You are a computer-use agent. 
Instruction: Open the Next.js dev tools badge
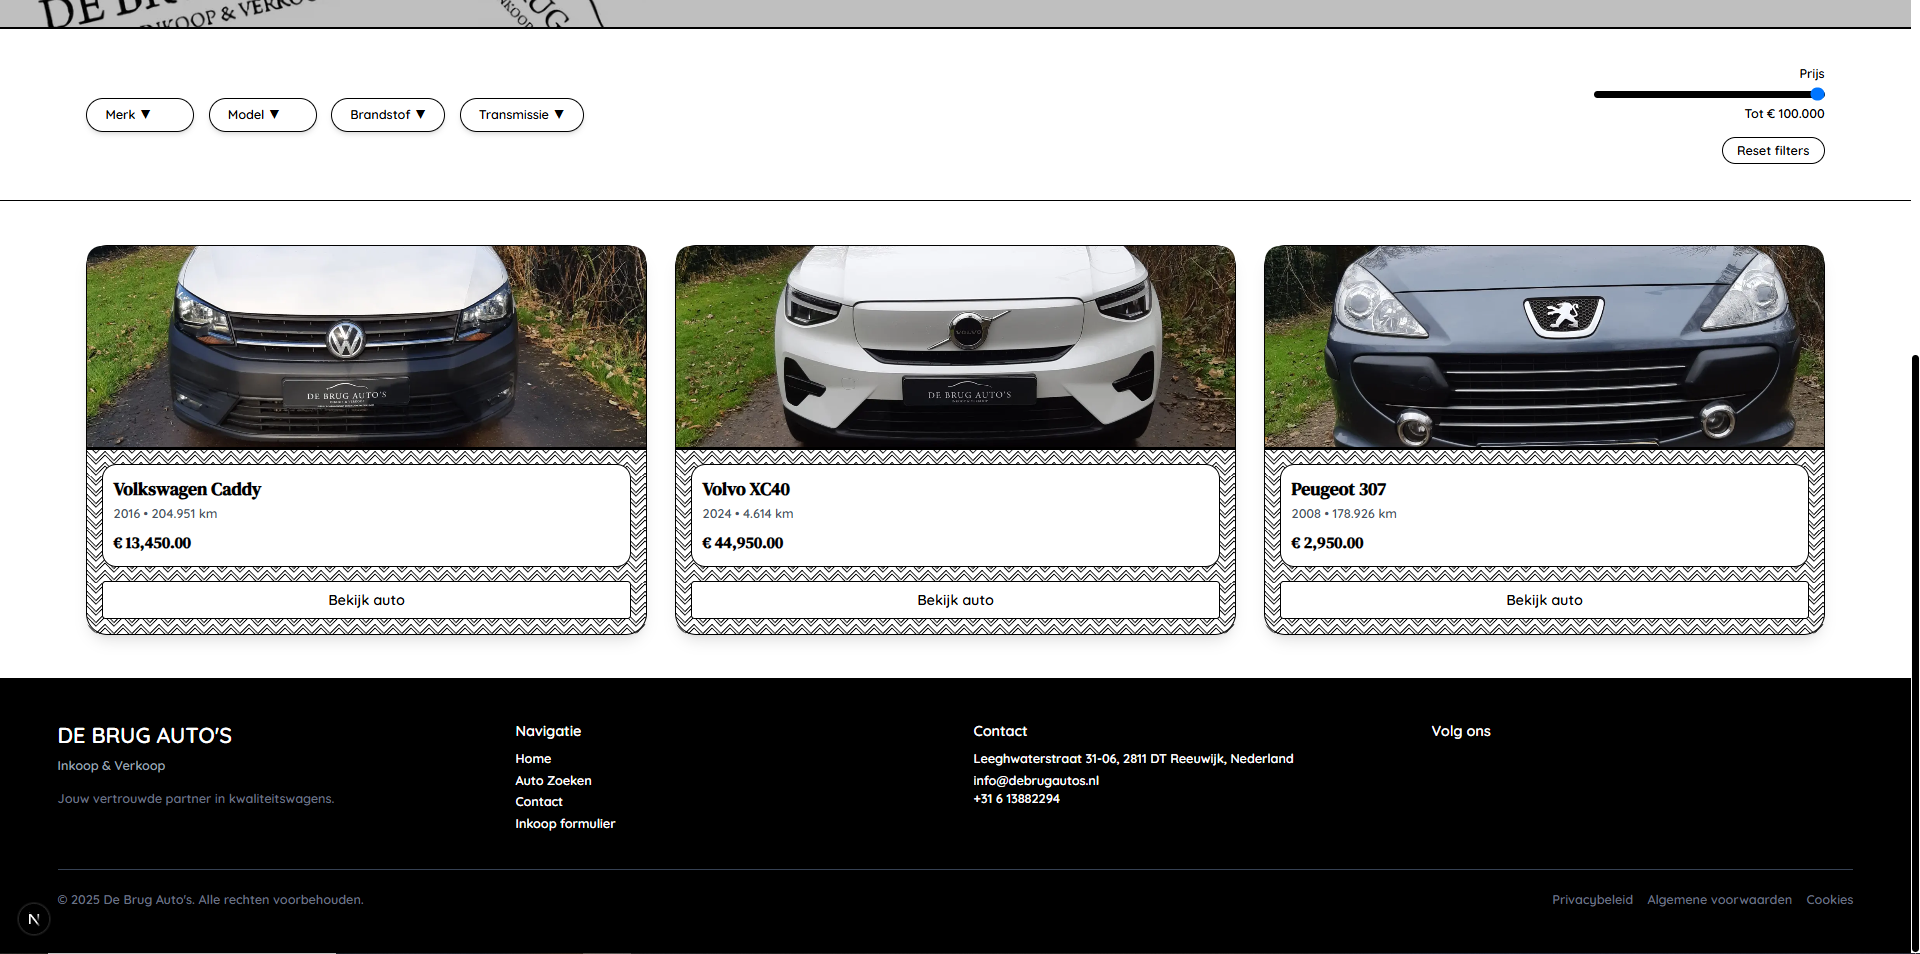pyautogui.click(x=34, y=919)
